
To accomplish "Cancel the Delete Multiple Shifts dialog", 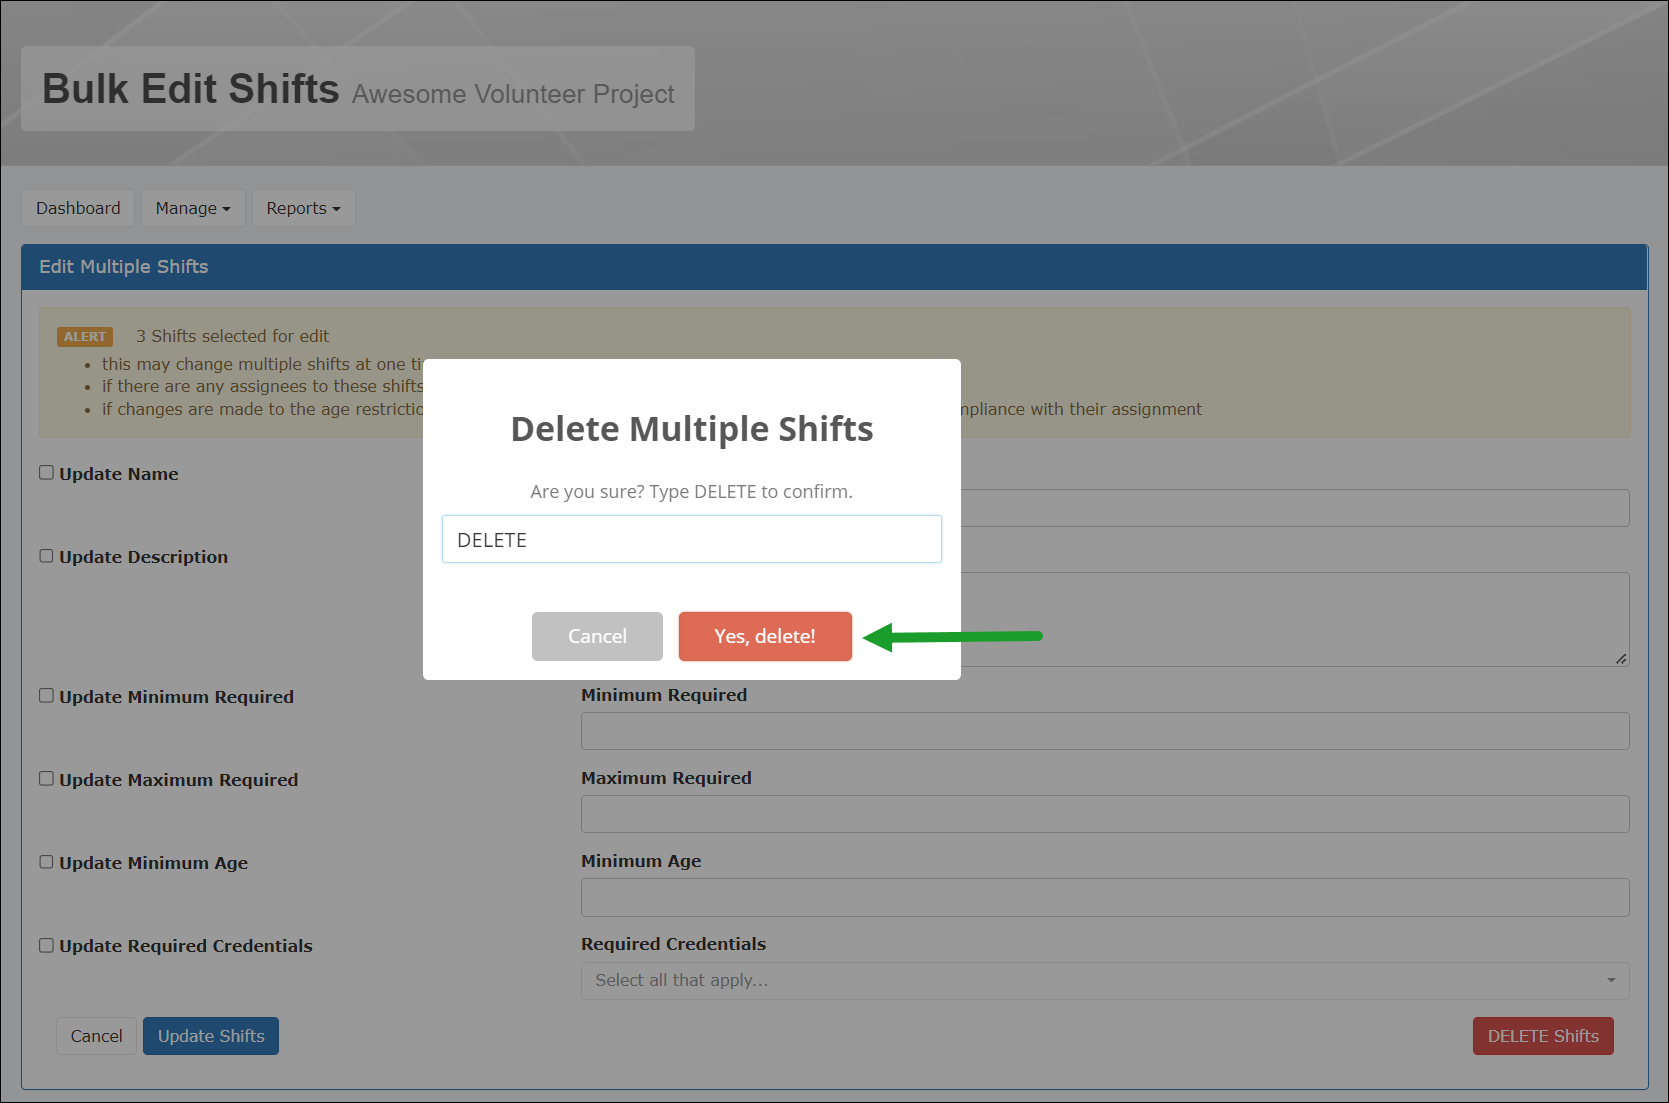I will tap(597, 636).
